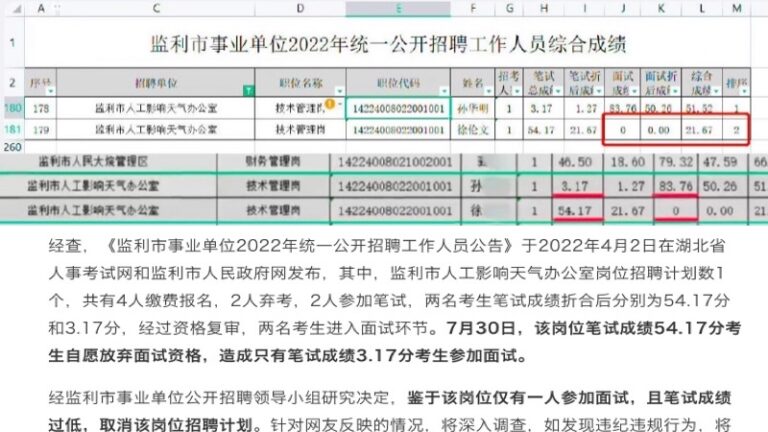Open the filter dropdown on 笔试总成绩 header

558,91
